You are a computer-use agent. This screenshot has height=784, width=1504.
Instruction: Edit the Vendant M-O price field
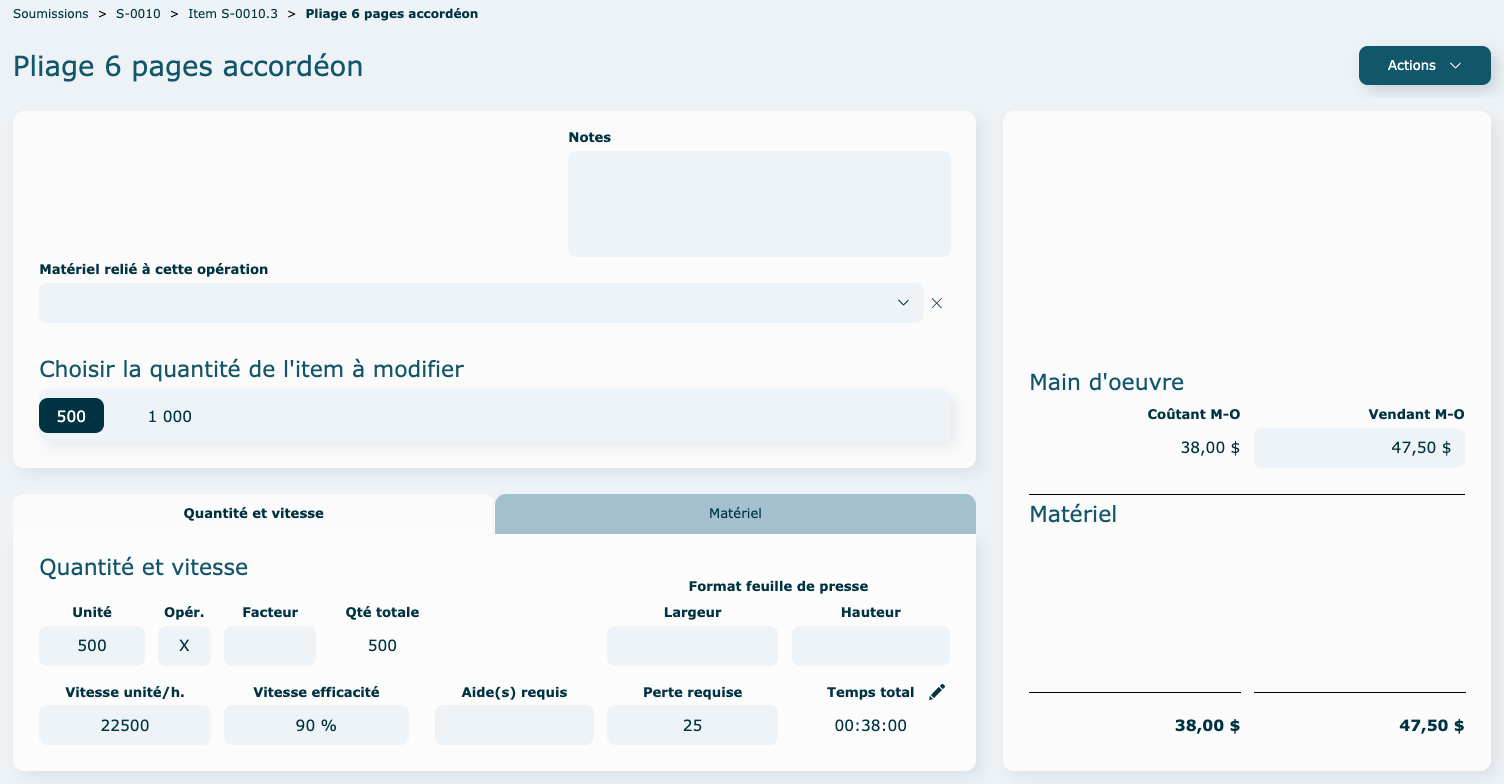[1359, 448]
